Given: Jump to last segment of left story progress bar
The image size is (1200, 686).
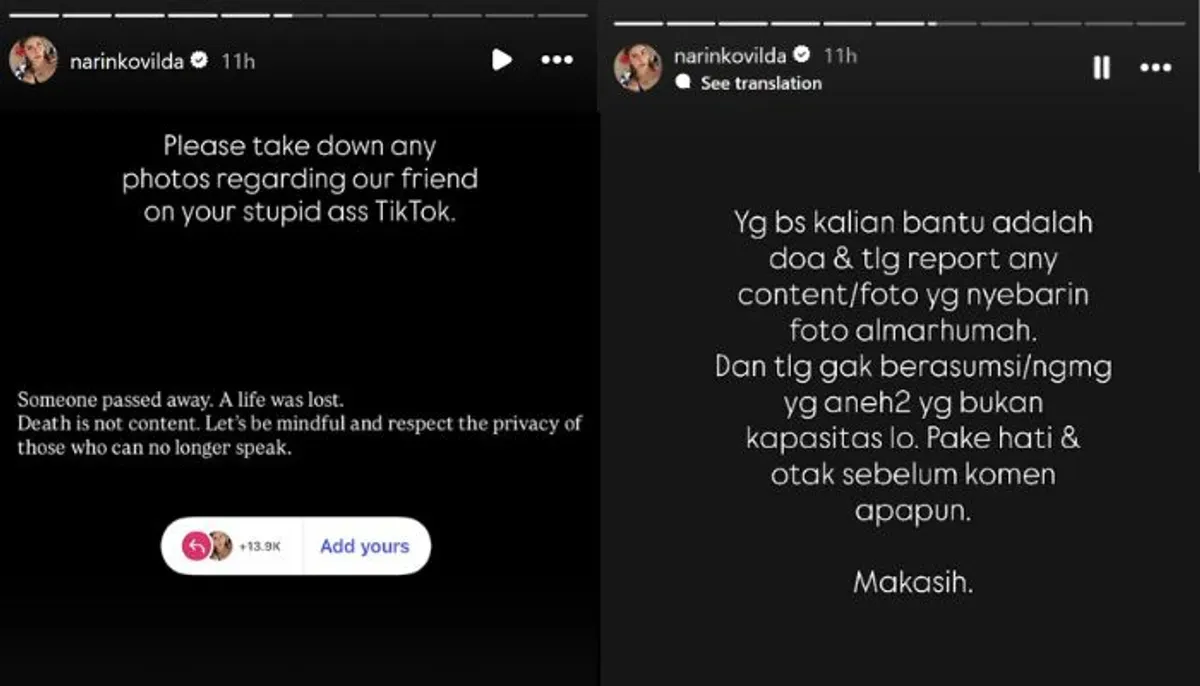Looking at the screenshot, I should [x=563, y=15].
